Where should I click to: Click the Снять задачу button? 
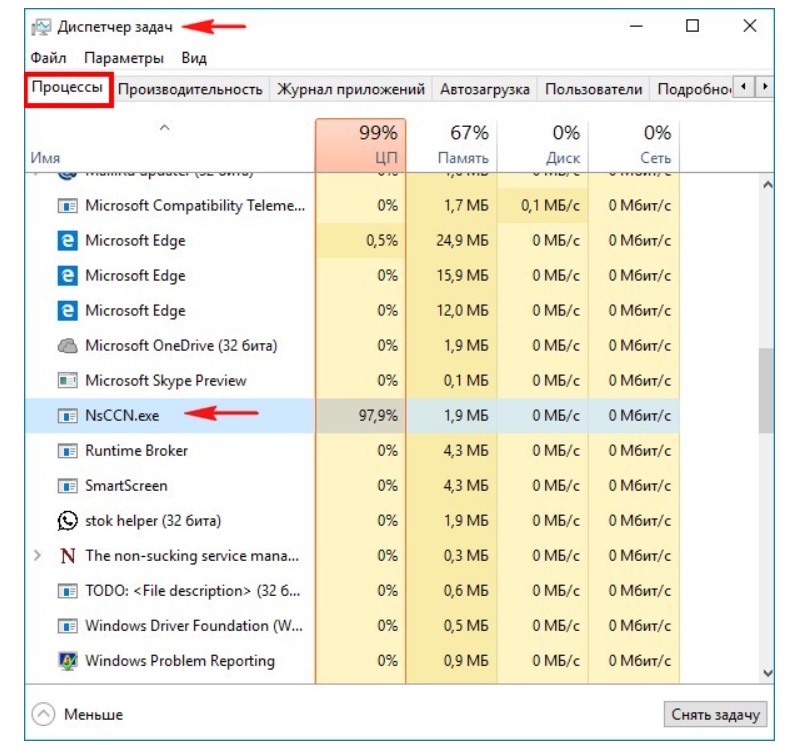coord(715,714)
